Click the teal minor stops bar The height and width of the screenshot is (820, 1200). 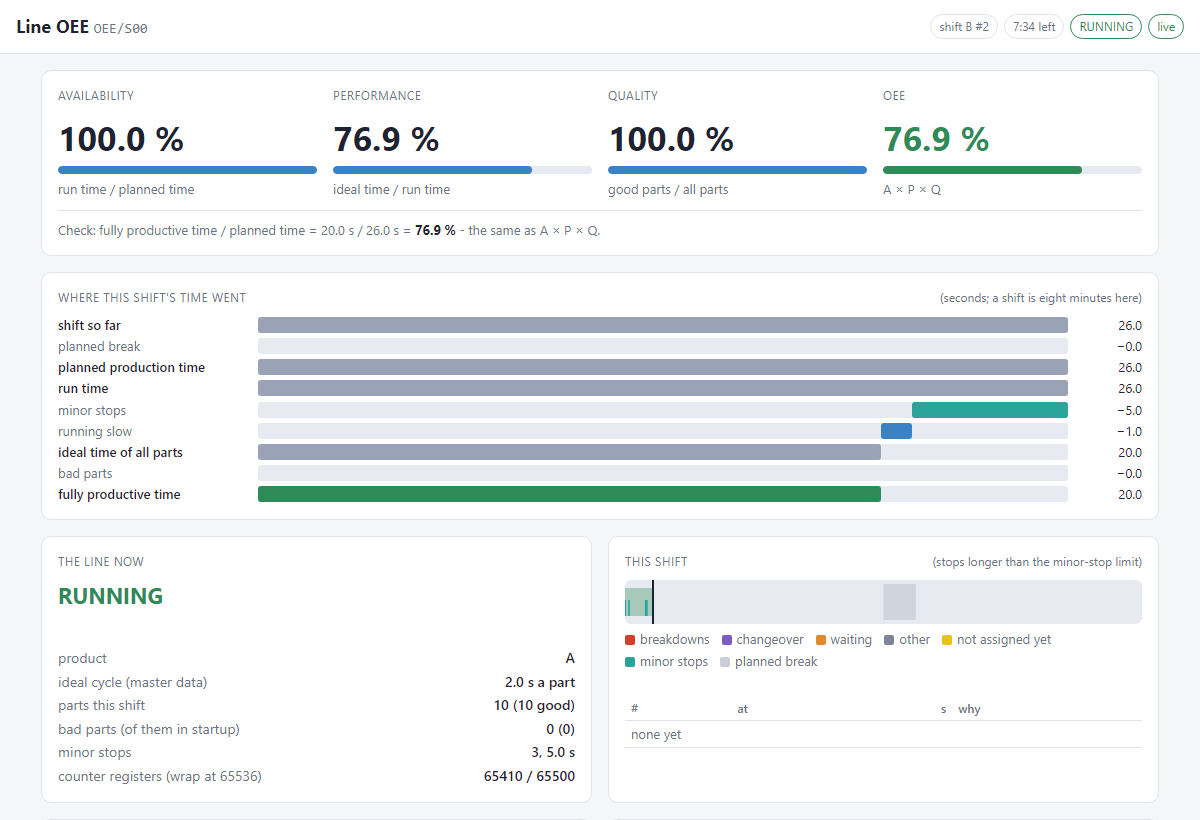990,410
